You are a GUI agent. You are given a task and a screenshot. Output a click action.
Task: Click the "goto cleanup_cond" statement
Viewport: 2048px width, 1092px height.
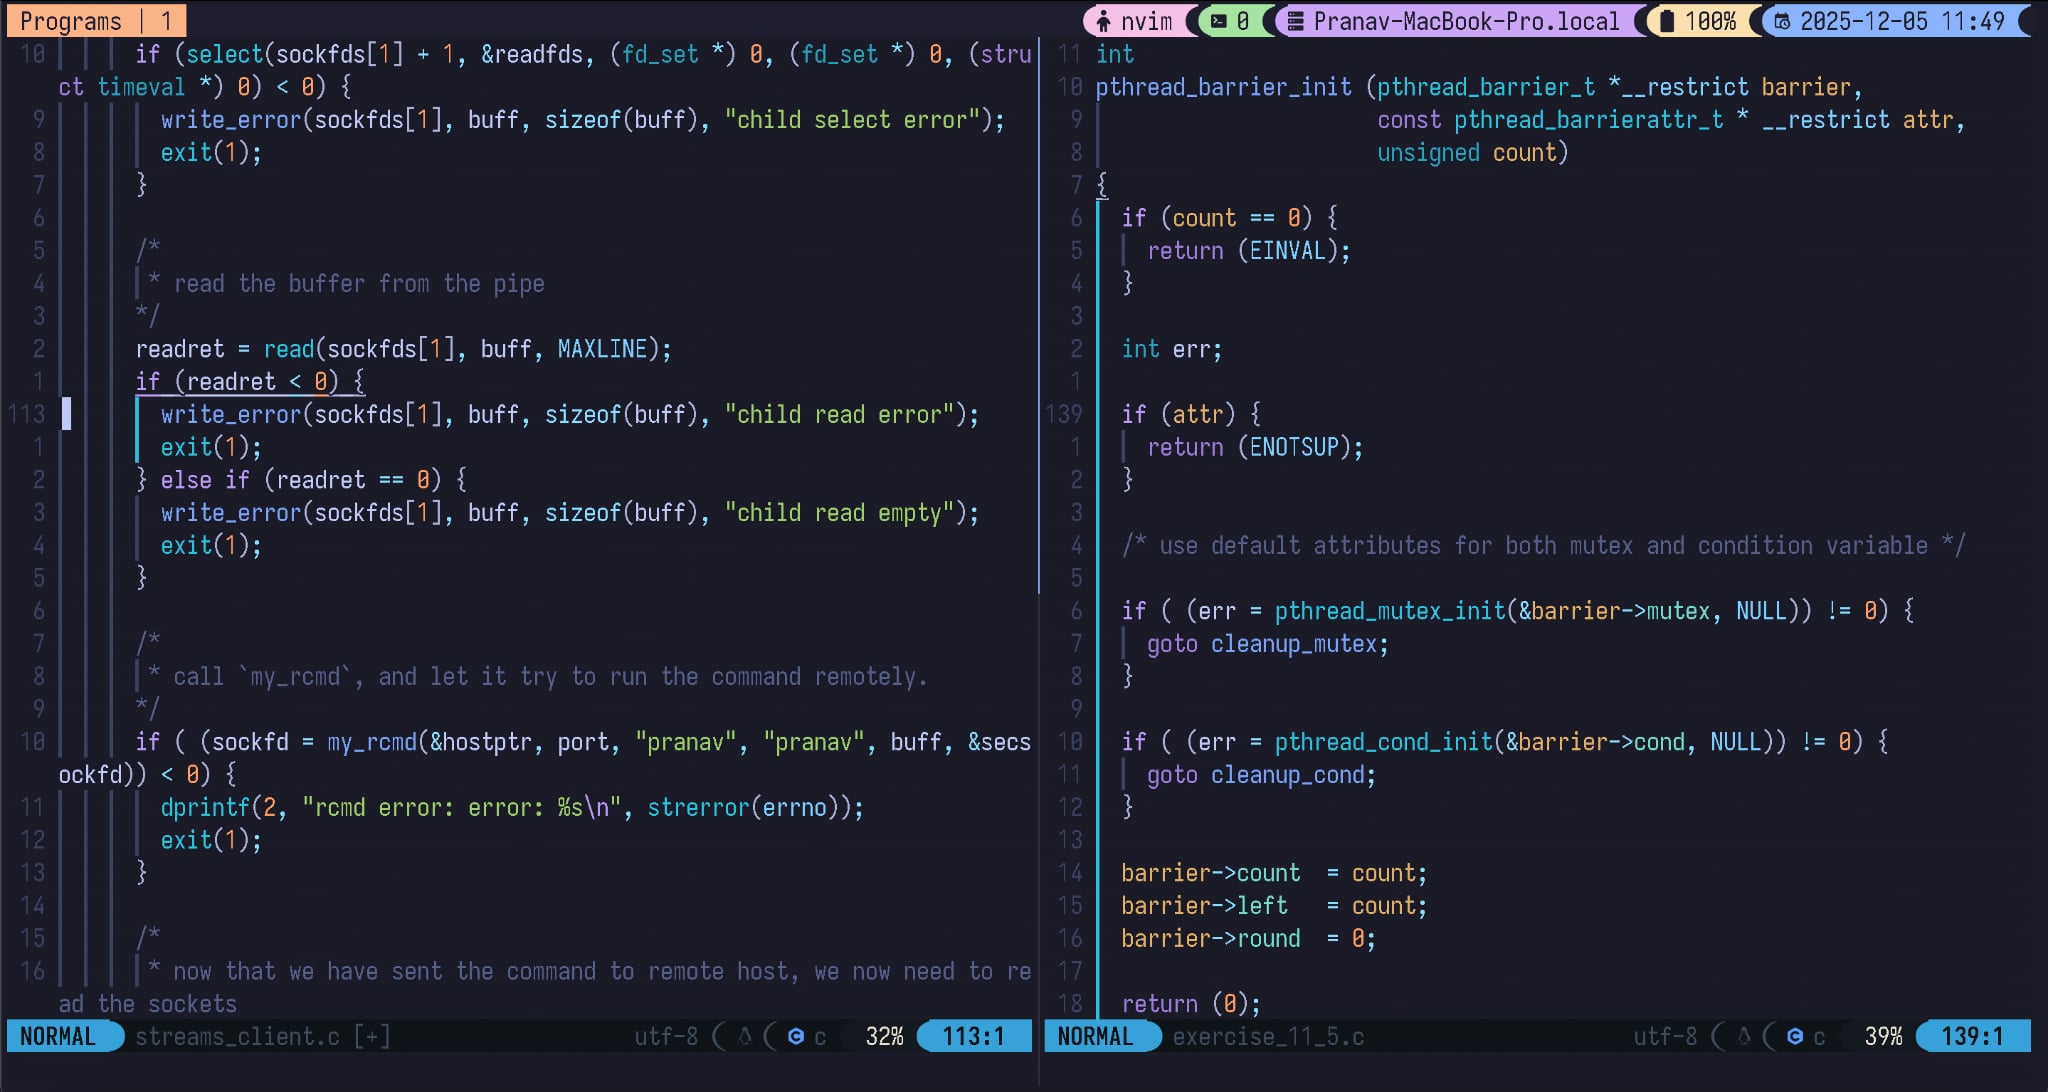pos(1260,775)
